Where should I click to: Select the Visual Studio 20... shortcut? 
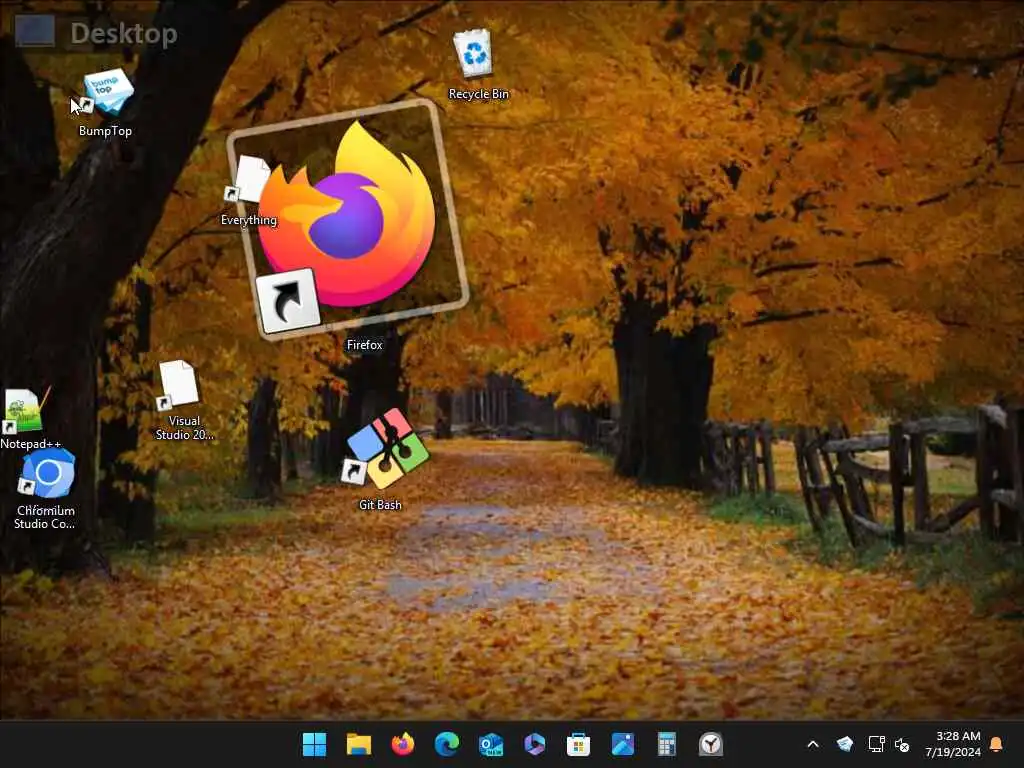(178, 385)
